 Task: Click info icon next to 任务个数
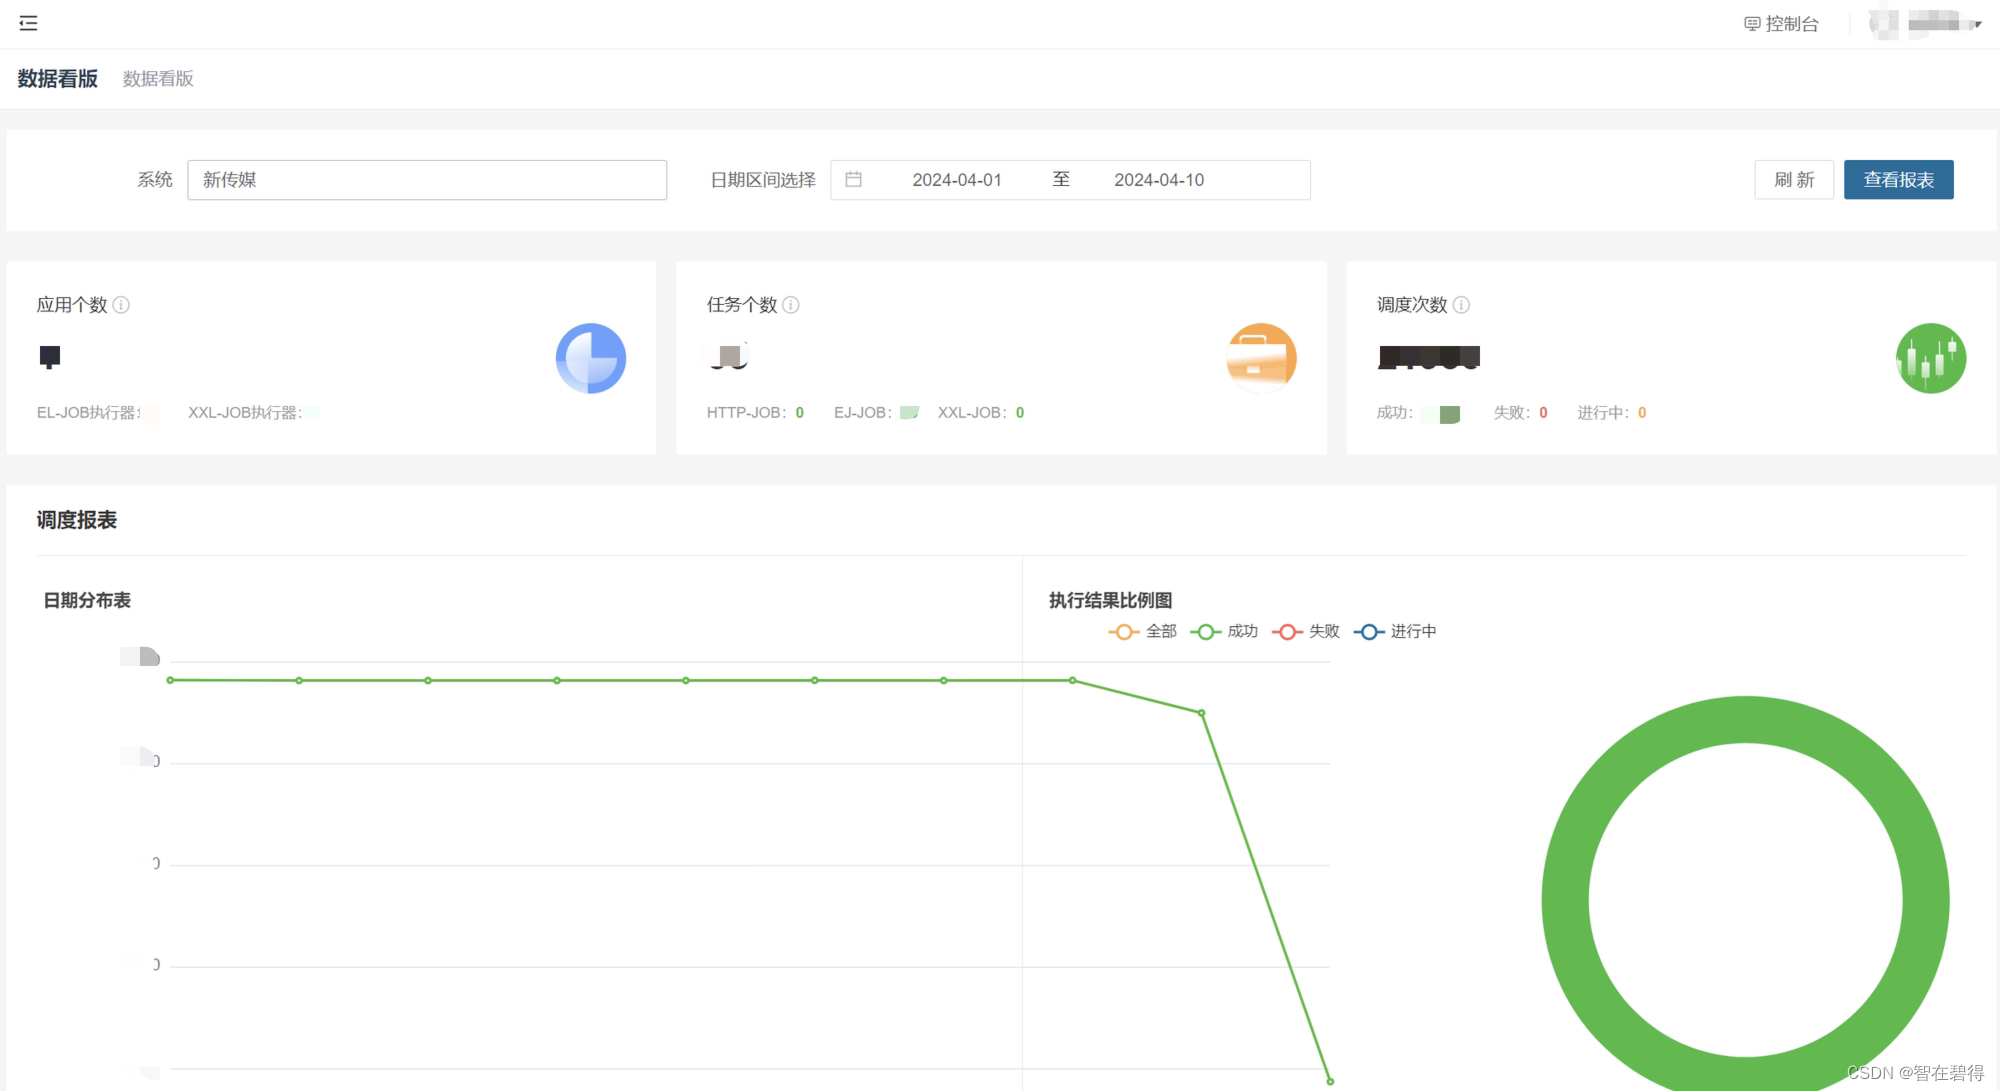click(x=791, y=305)
